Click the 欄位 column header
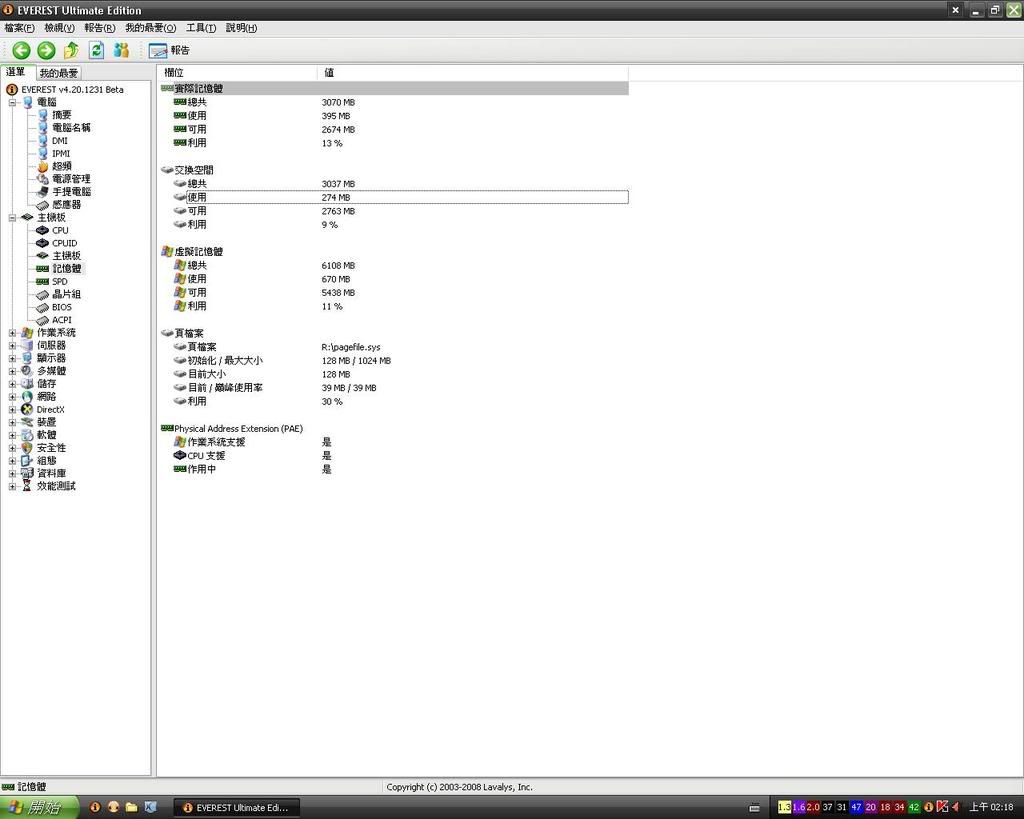The height and width of the screenshot is (819, 1024). click(237, 72)
